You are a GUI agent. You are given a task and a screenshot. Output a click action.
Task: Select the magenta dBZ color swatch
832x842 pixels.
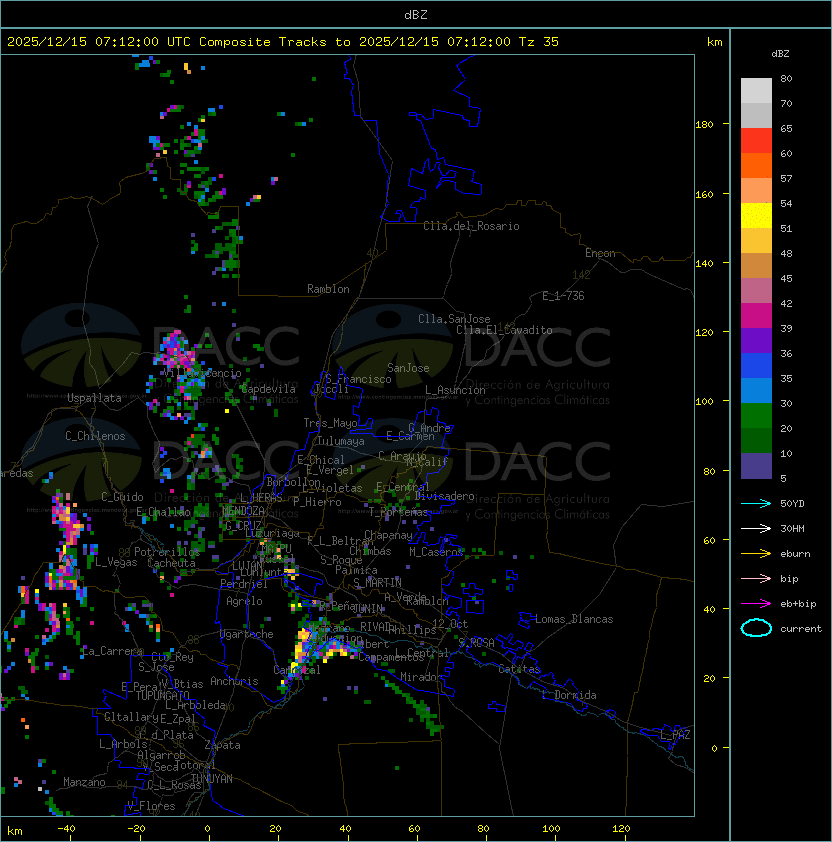[x=756, y=316]
